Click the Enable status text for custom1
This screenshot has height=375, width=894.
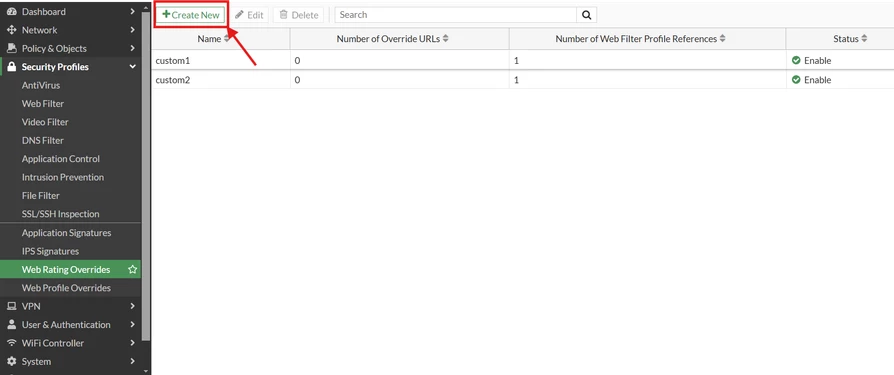click(x=818, y=60)
